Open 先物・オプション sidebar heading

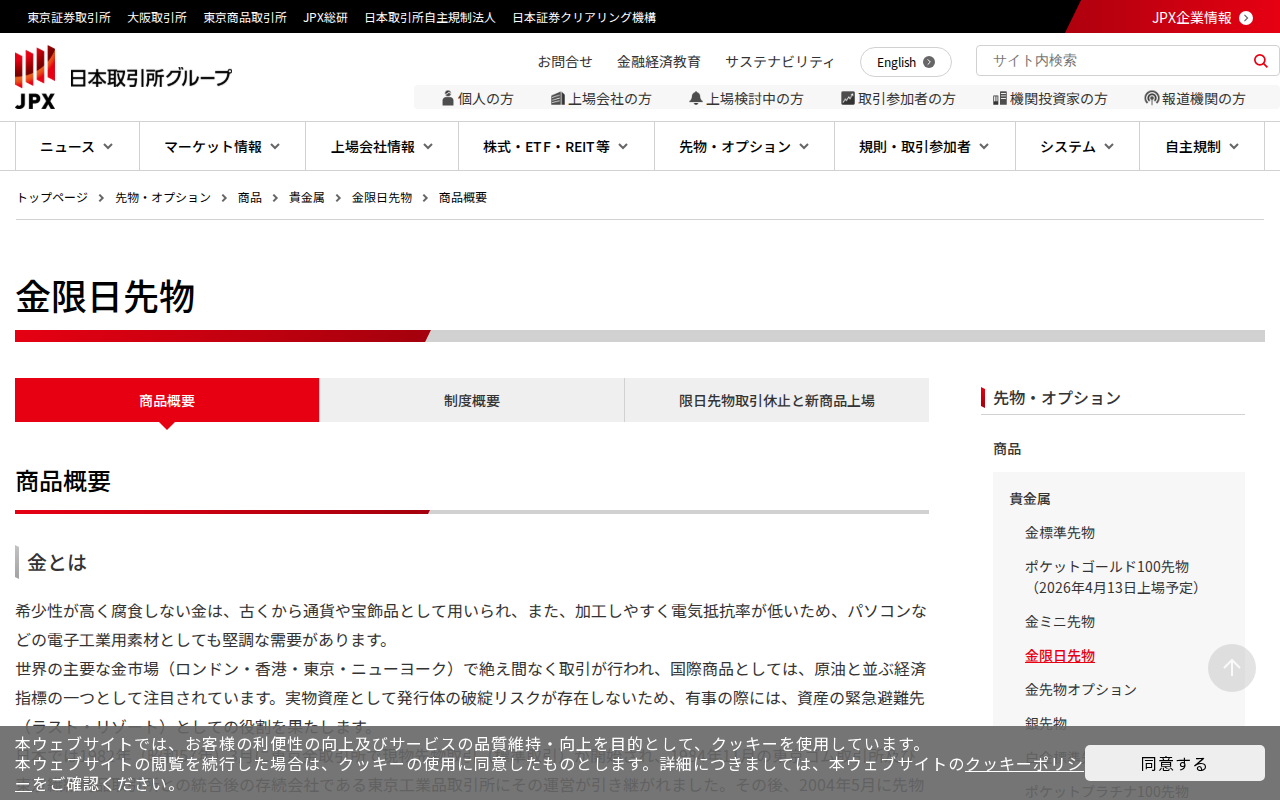coord(1057,398)
